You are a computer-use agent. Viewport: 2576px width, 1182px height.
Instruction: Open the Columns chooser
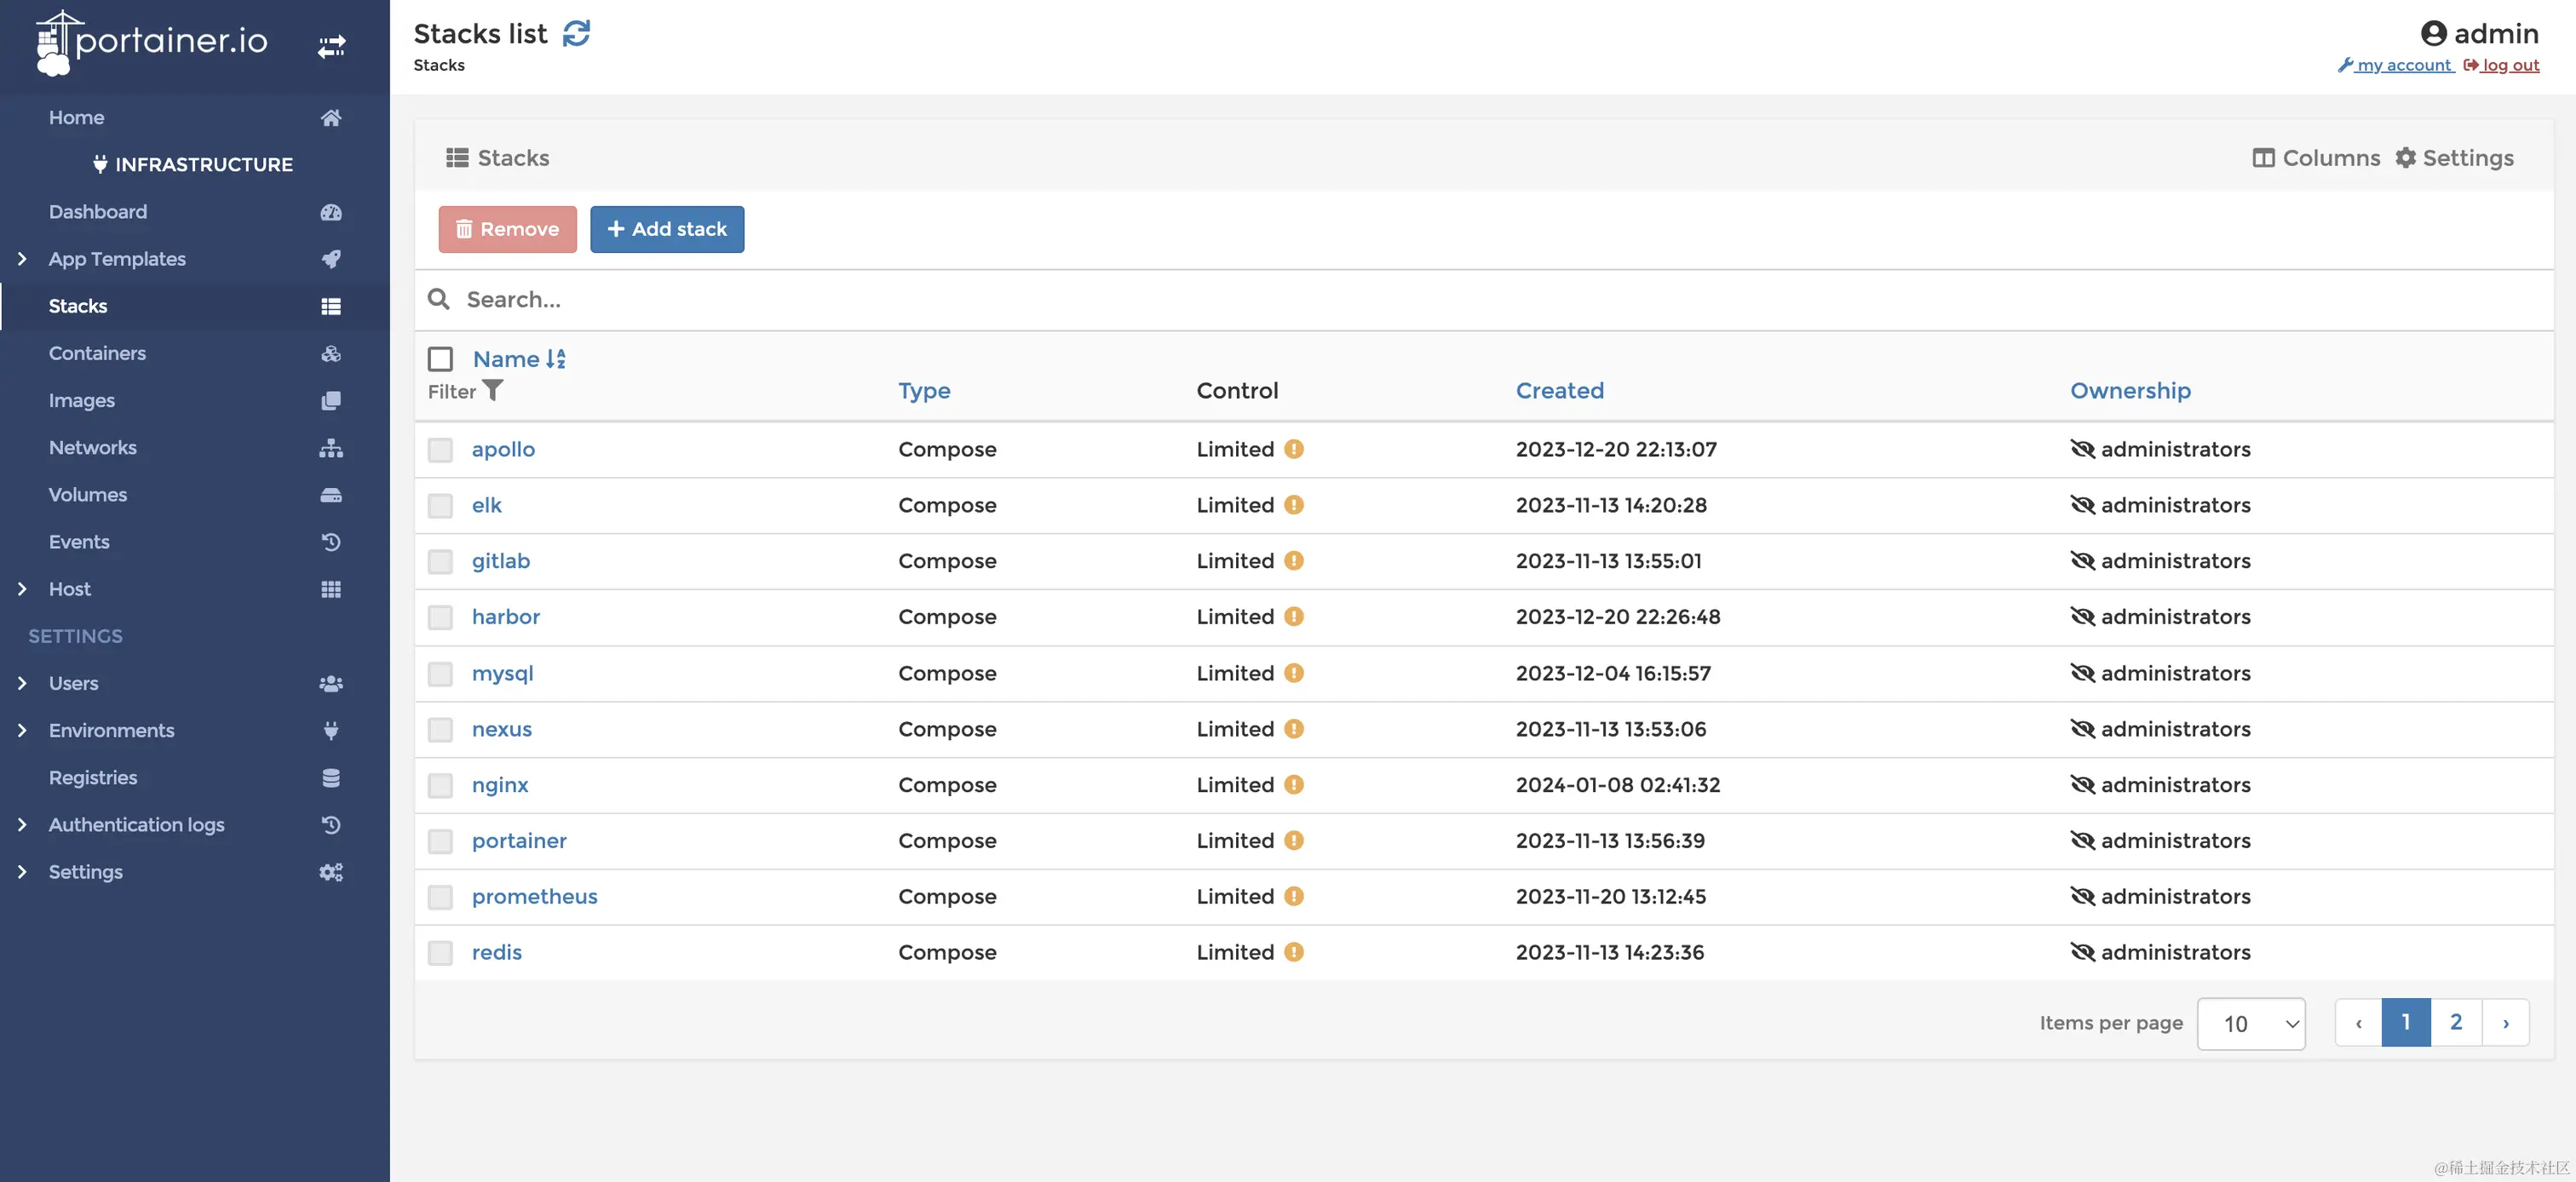pyautogui.click(x=2316, y=158)
